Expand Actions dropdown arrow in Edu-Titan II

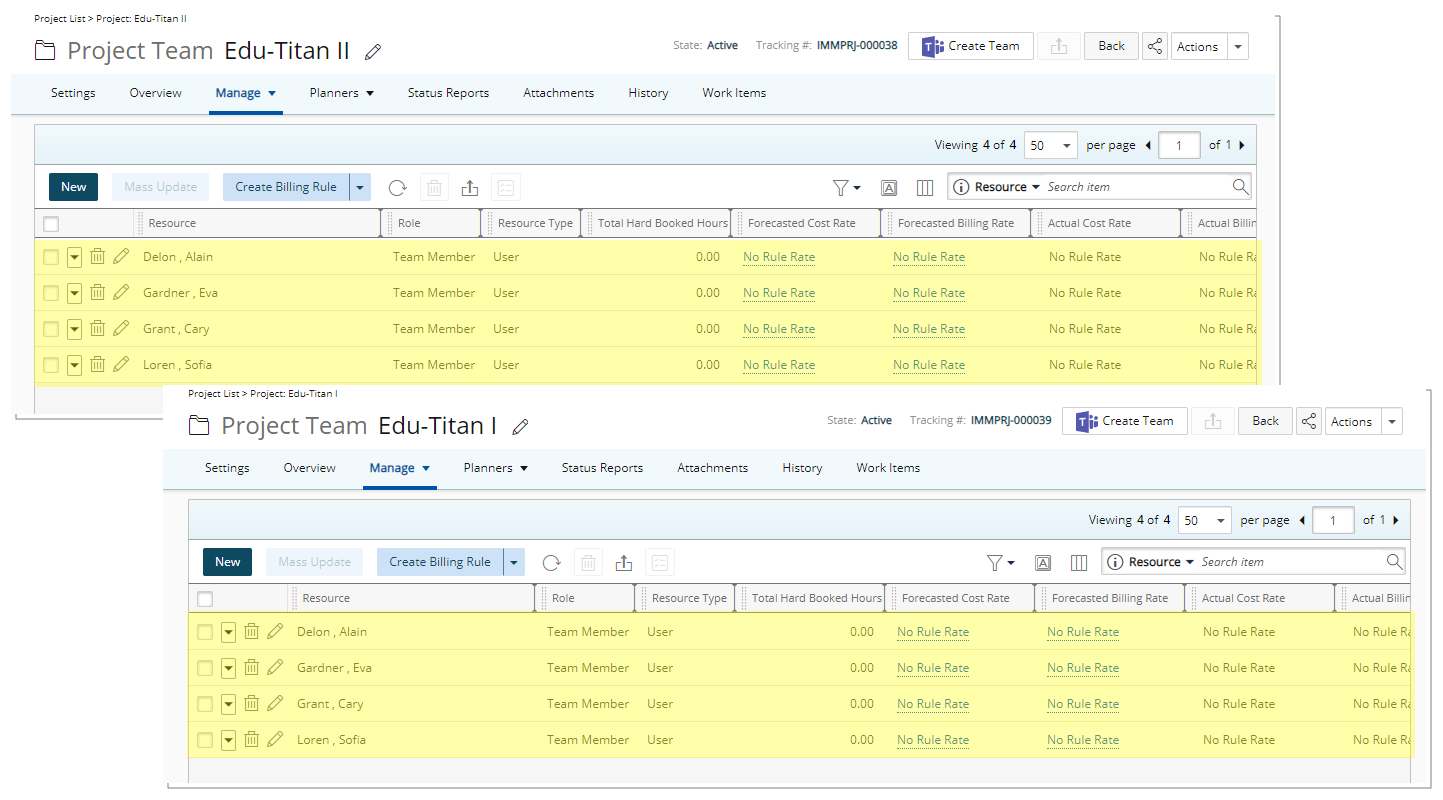point(1238,47)
